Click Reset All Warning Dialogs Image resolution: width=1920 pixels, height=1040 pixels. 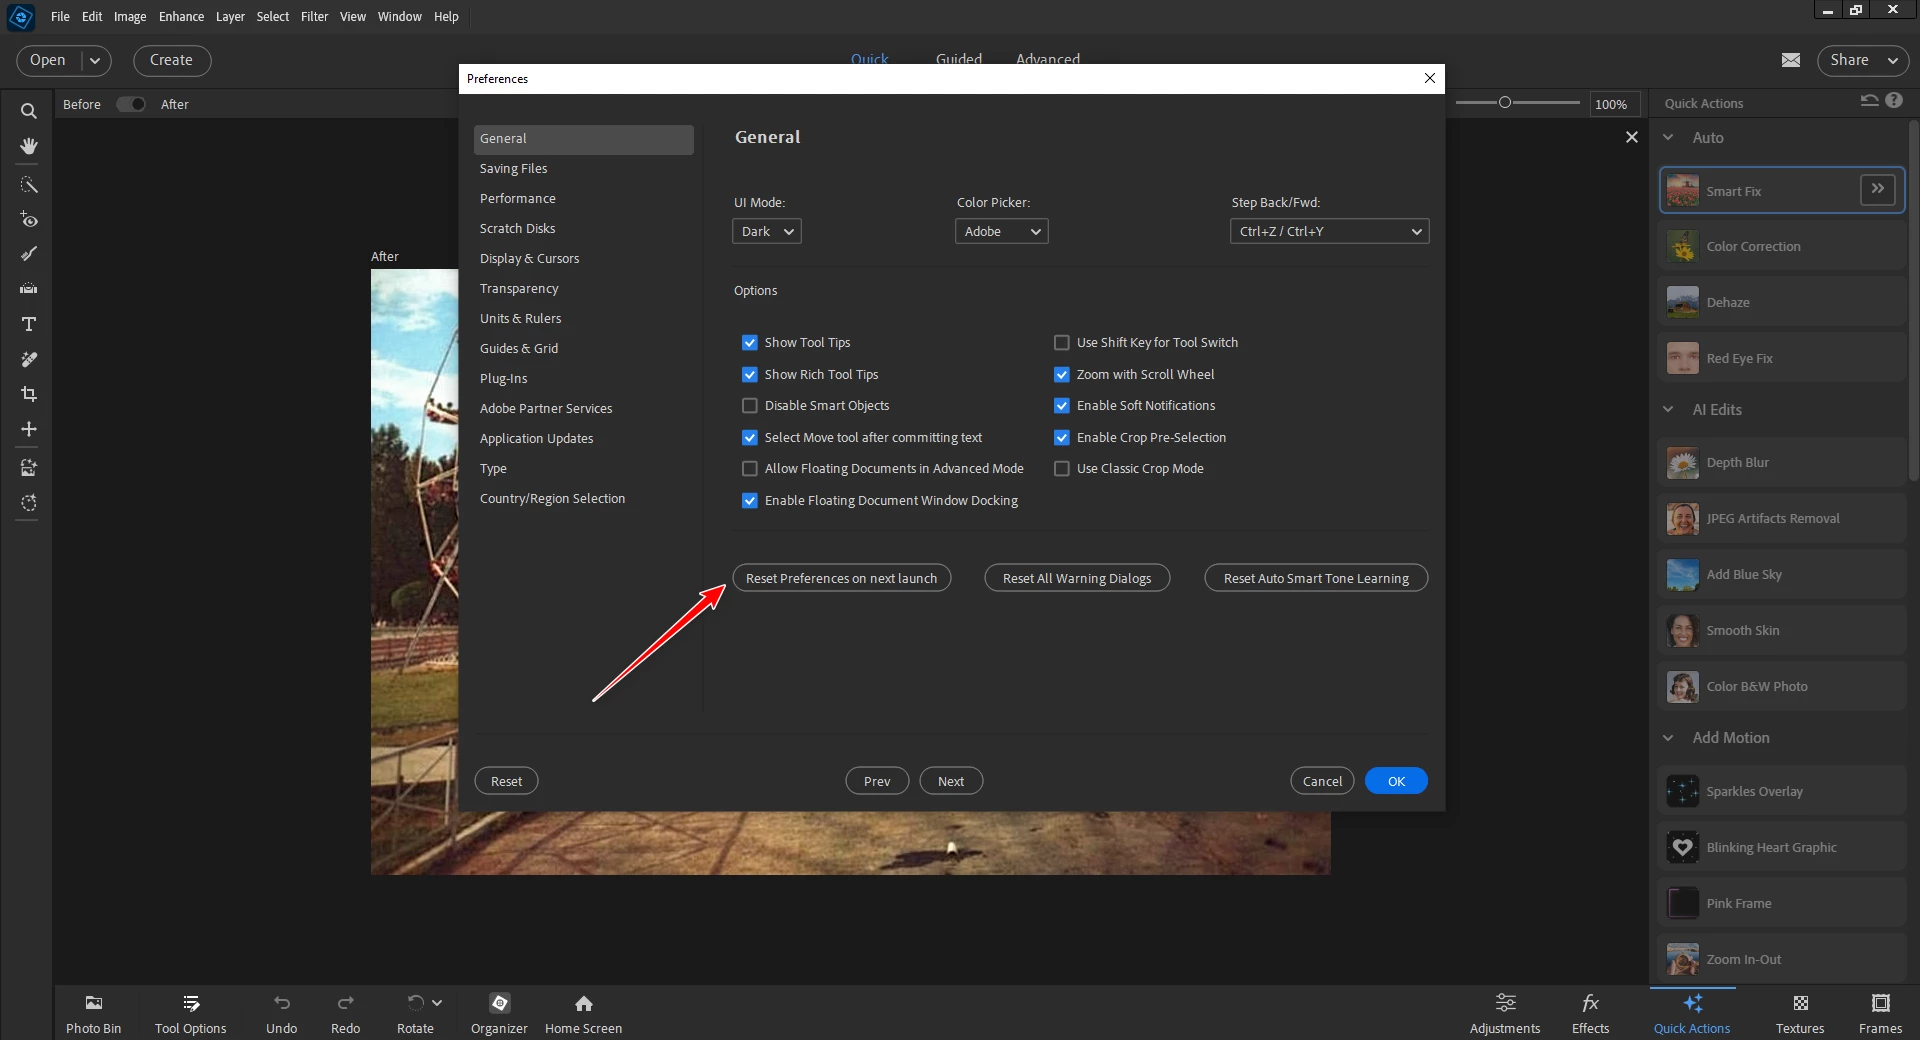(1077, 578)
